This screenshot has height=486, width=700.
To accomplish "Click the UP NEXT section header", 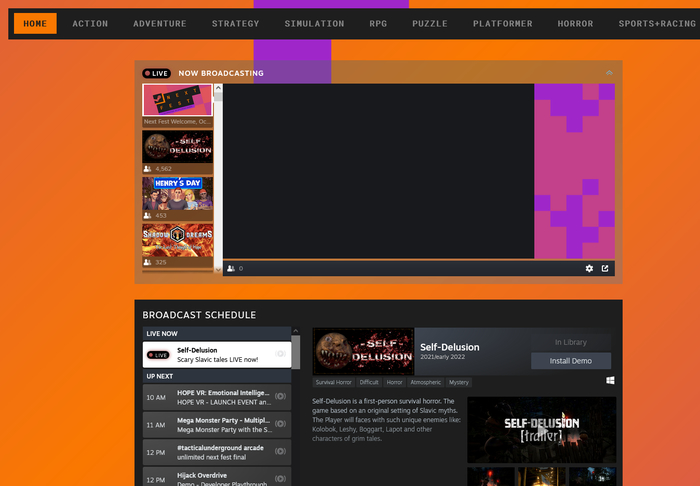I will tap(217, 376).
